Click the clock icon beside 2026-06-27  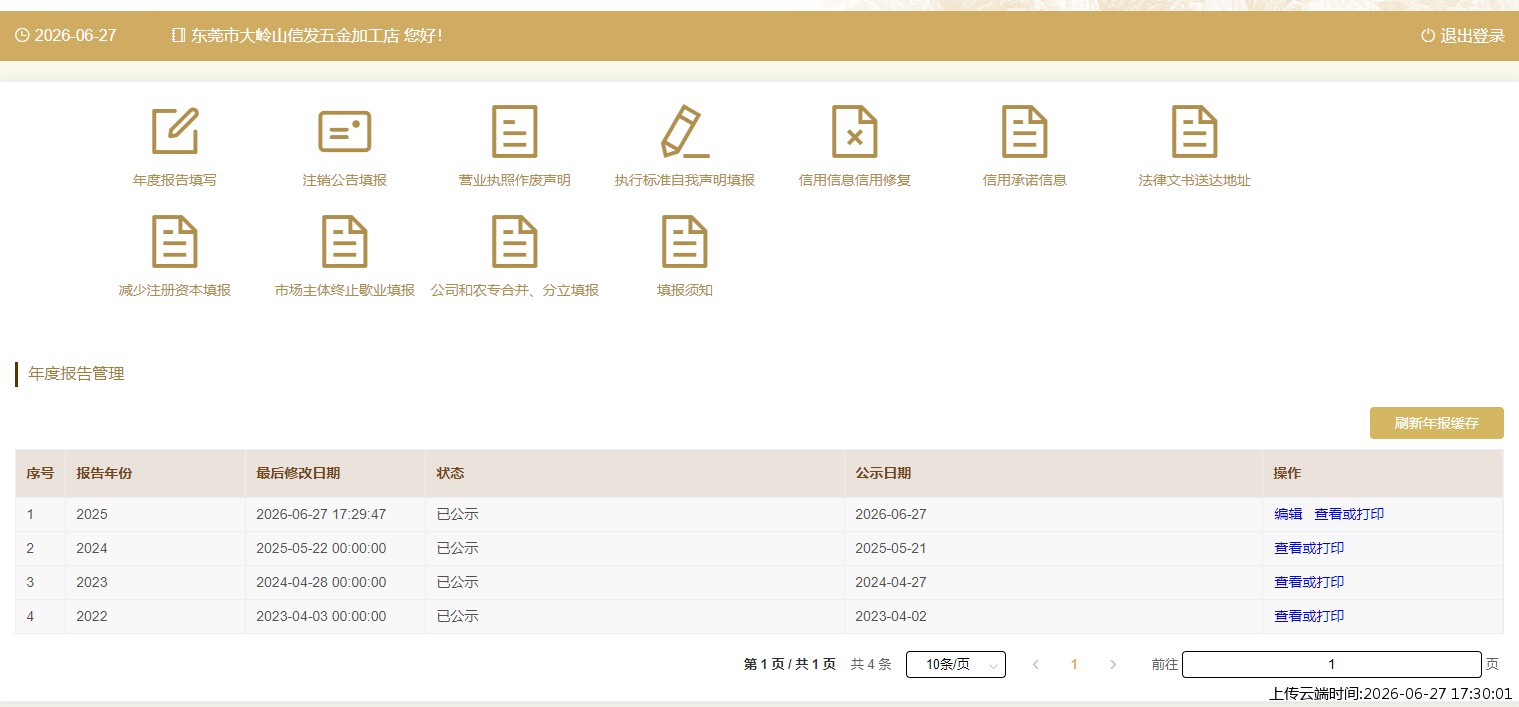[x=22, y=36]
